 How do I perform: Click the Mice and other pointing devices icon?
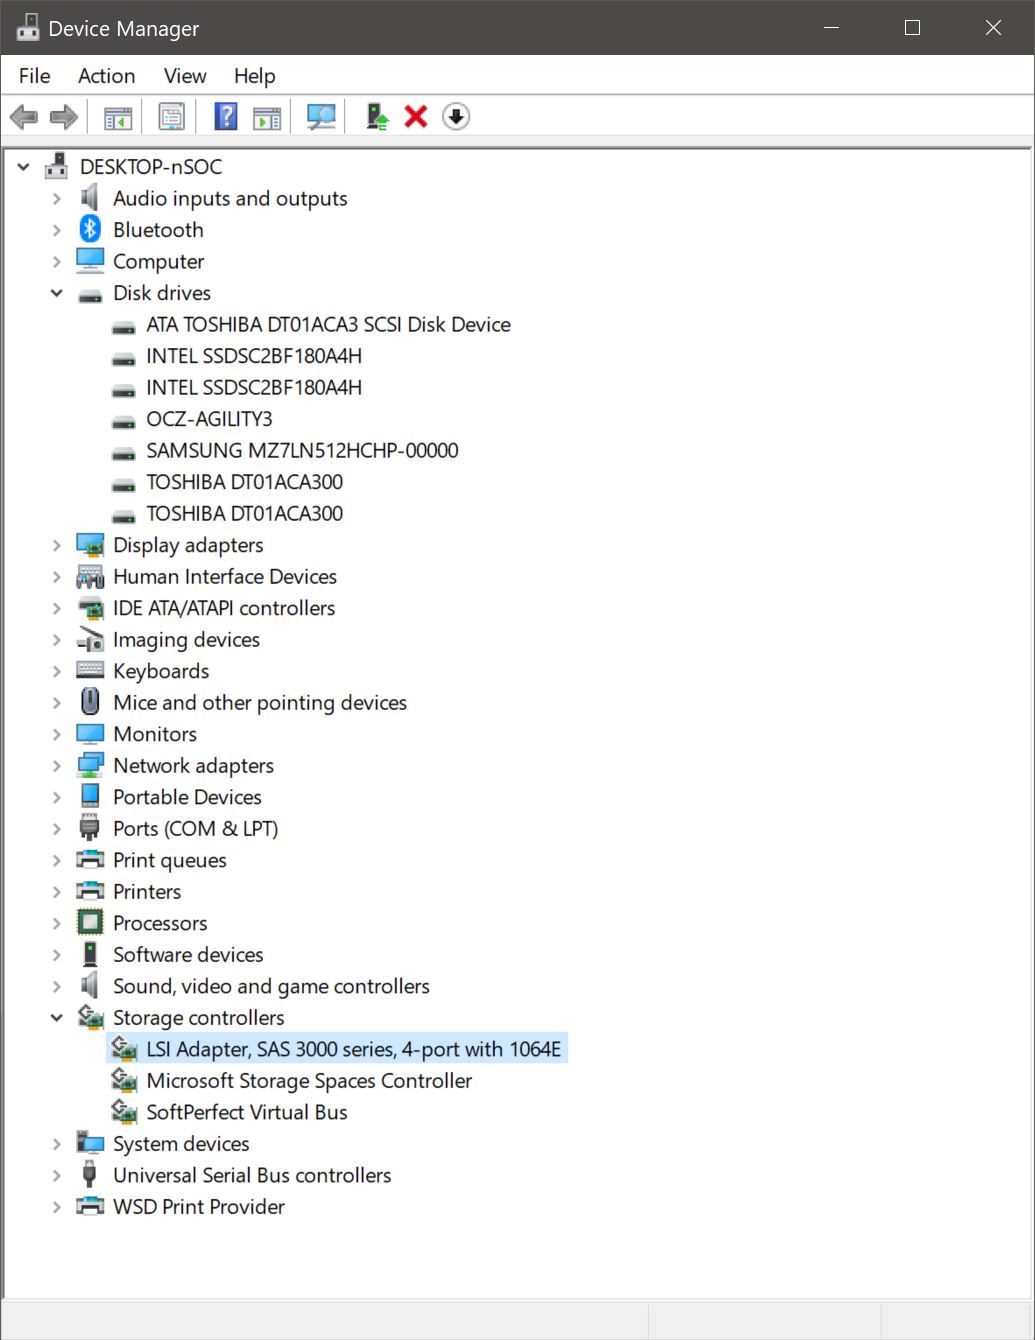[x=90, y=701]
